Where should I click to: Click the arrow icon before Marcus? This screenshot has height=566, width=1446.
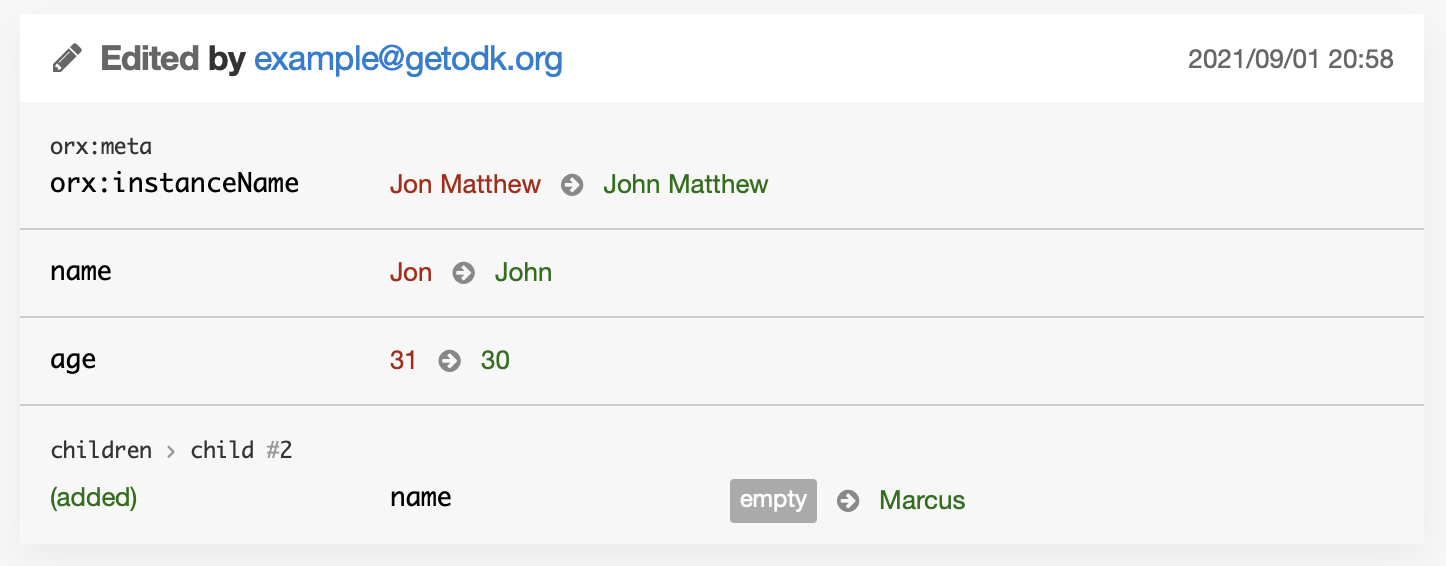(848, 501)
